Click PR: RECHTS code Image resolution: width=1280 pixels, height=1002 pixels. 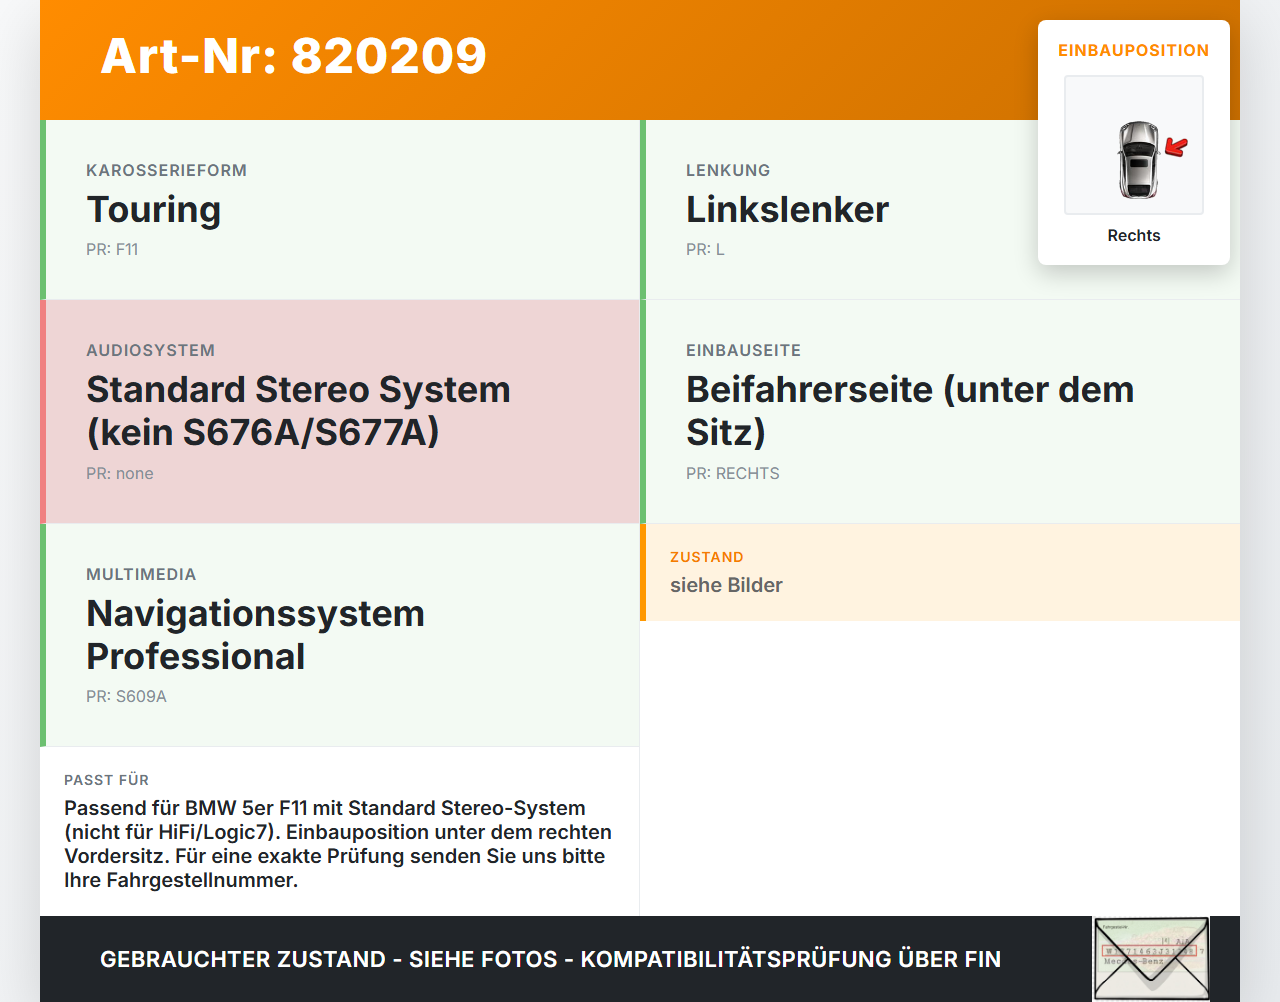(x=733, y=473)
